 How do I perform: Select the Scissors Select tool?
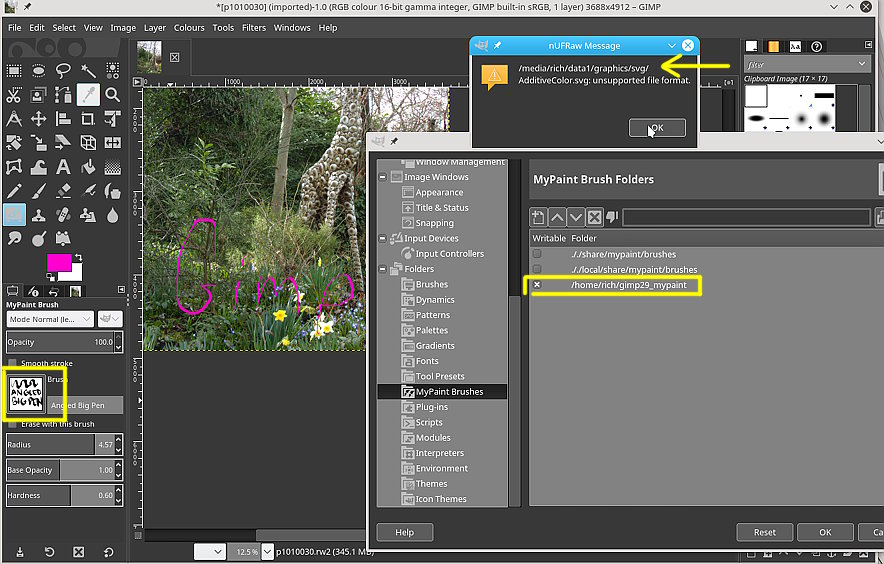(x=14, y=95)
